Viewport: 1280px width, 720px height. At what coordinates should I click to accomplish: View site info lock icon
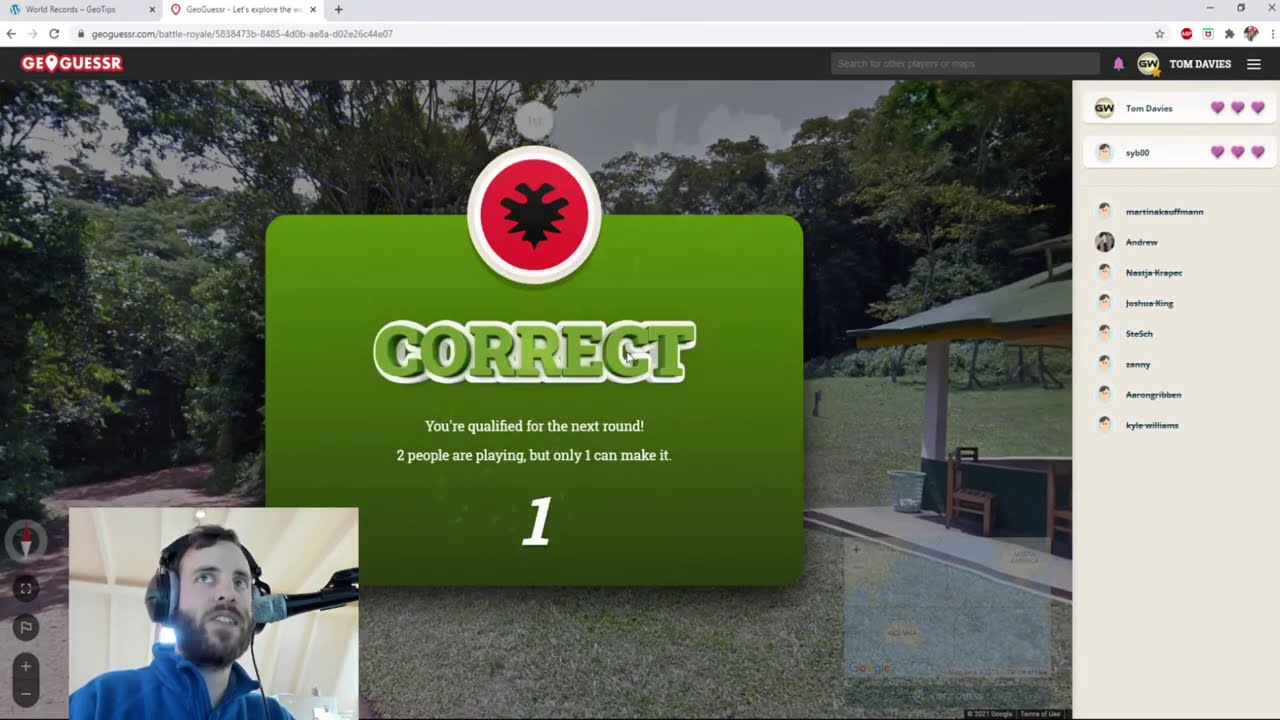81,34
